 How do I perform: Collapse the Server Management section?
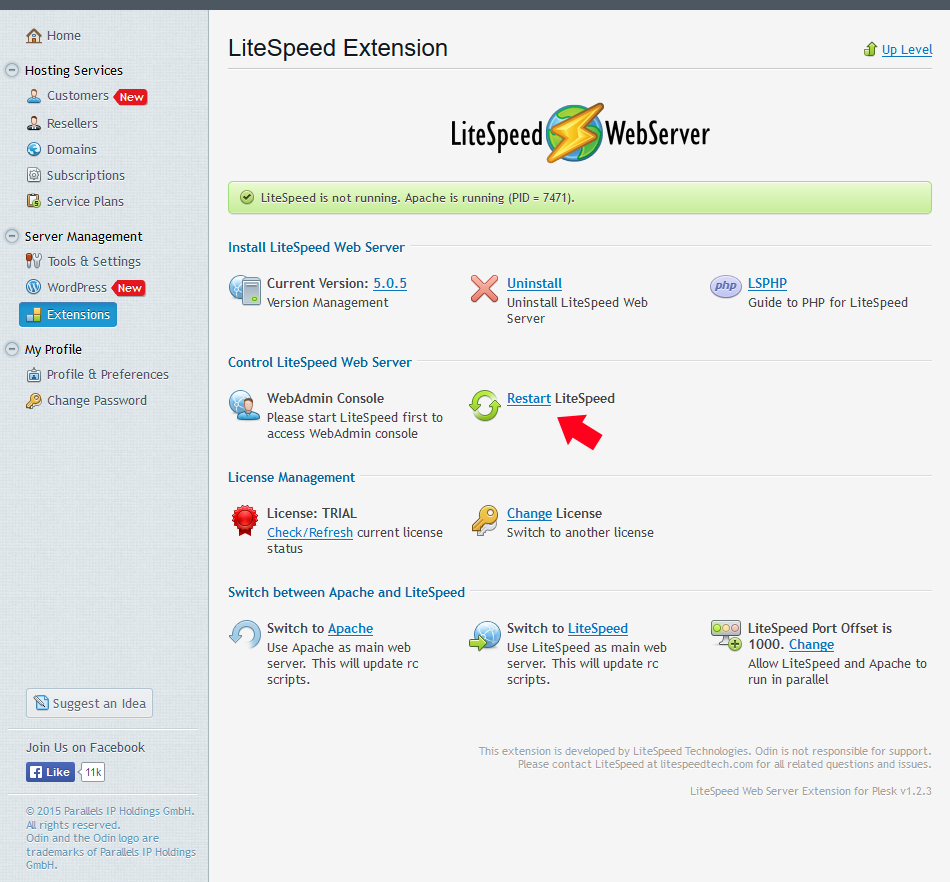pos(12,236)
